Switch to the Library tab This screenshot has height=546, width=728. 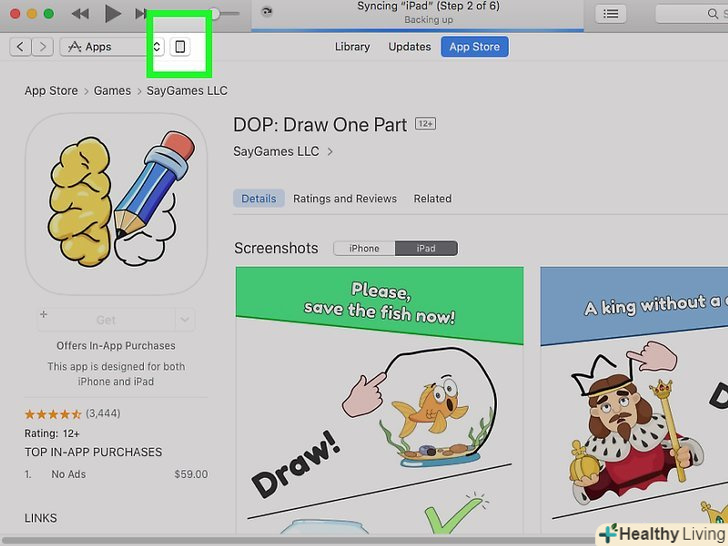coord(352,47)
